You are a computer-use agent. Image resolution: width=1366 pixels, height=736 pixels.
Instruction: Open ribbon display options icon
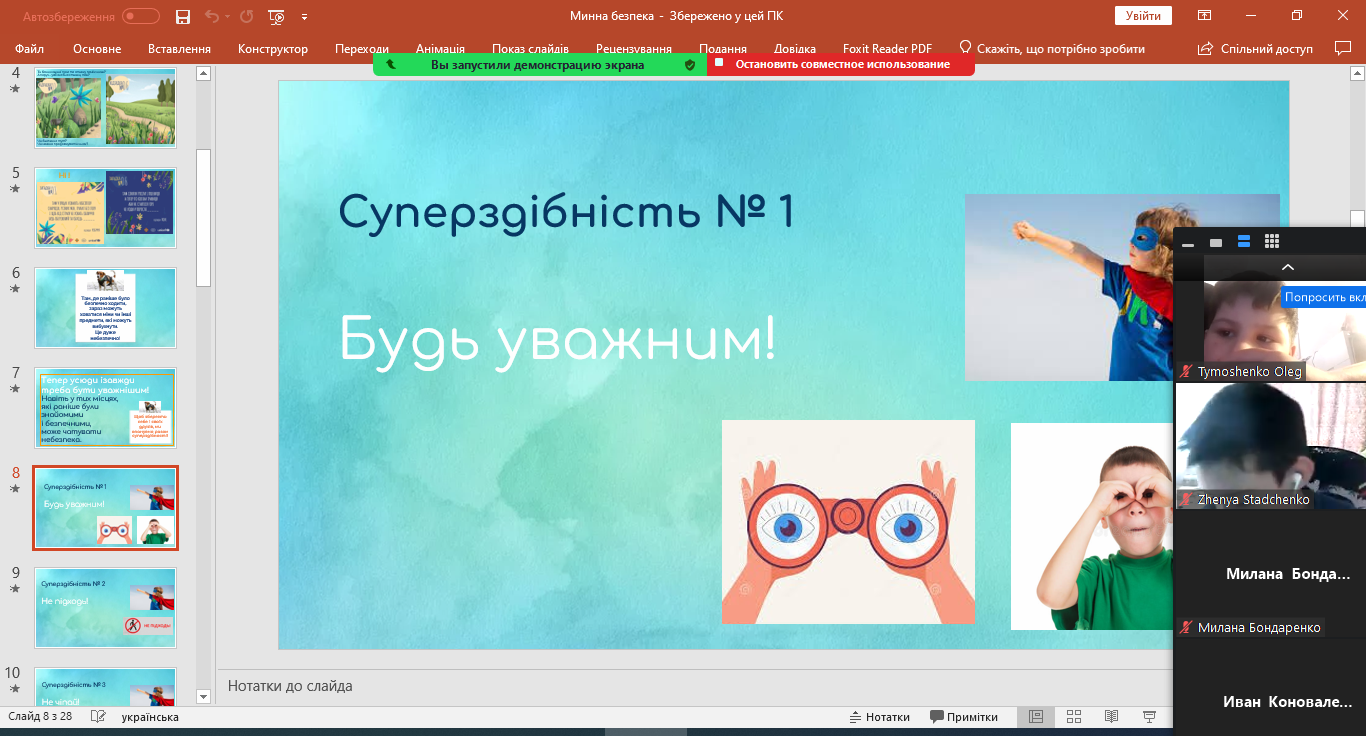[1204, 15]
